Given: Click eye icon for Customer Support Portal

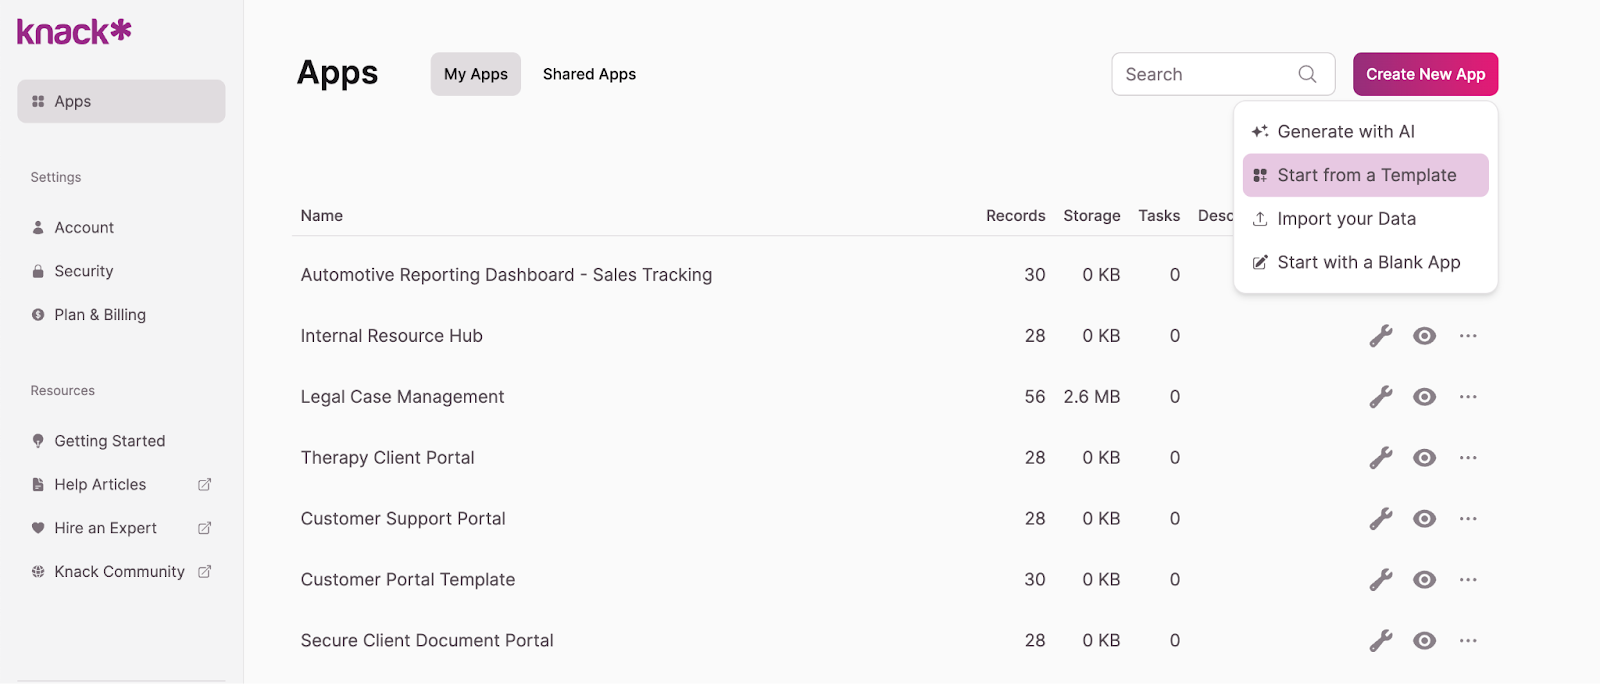Looking at the screenshot, I should point(1425,519).
